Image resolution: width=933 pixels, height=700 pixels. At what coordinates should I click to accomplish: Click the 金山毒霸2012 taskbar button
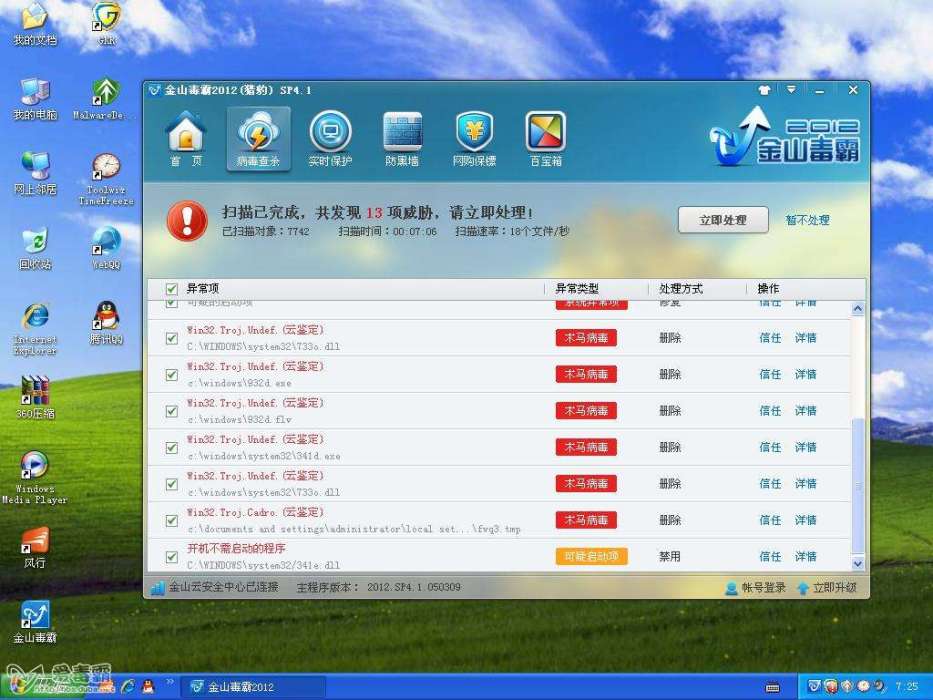pyautogui.click(x=253, y=688)
